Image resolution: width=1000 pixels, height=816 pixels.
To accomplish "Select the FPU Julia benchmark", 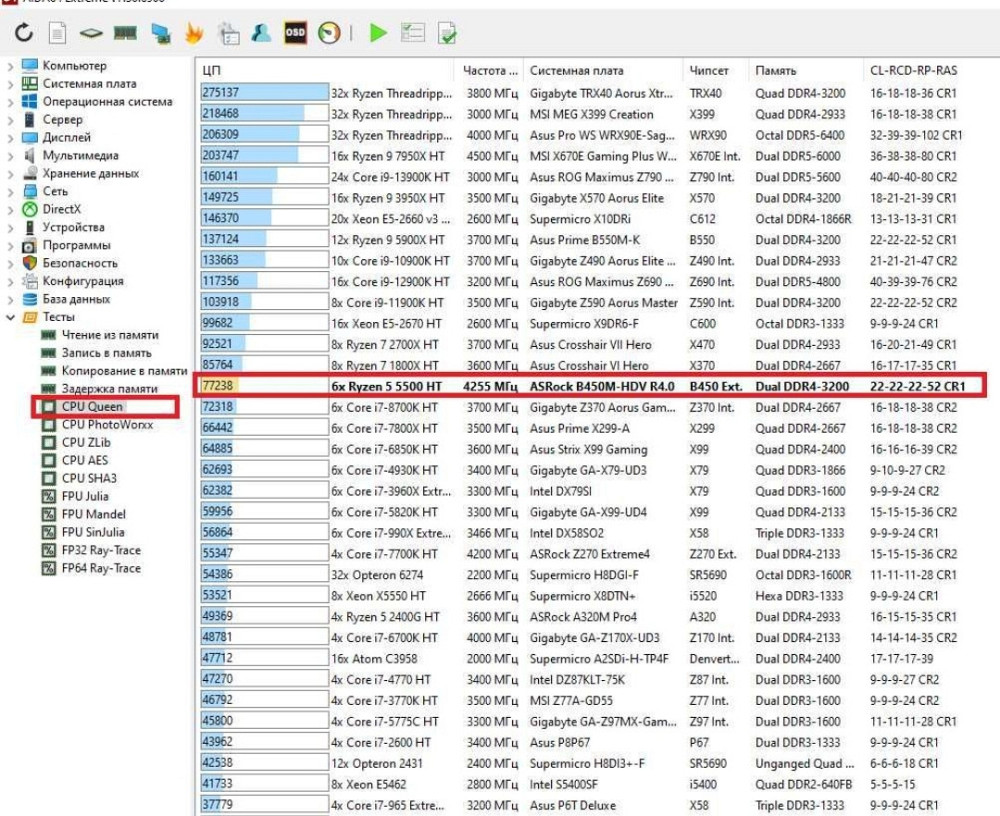I will pyautogui.click(x=85, y=496).
